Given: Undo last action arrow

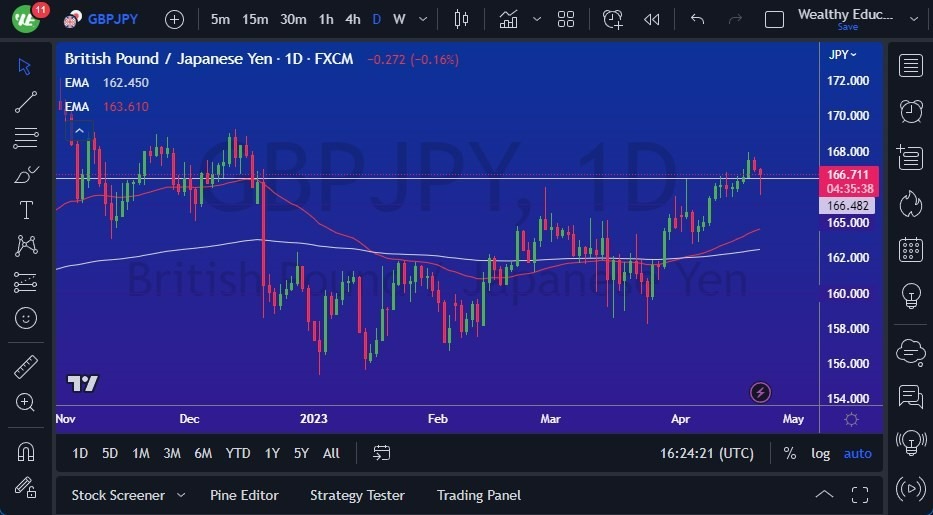Looking at the screenshot, I should [697, 20].
